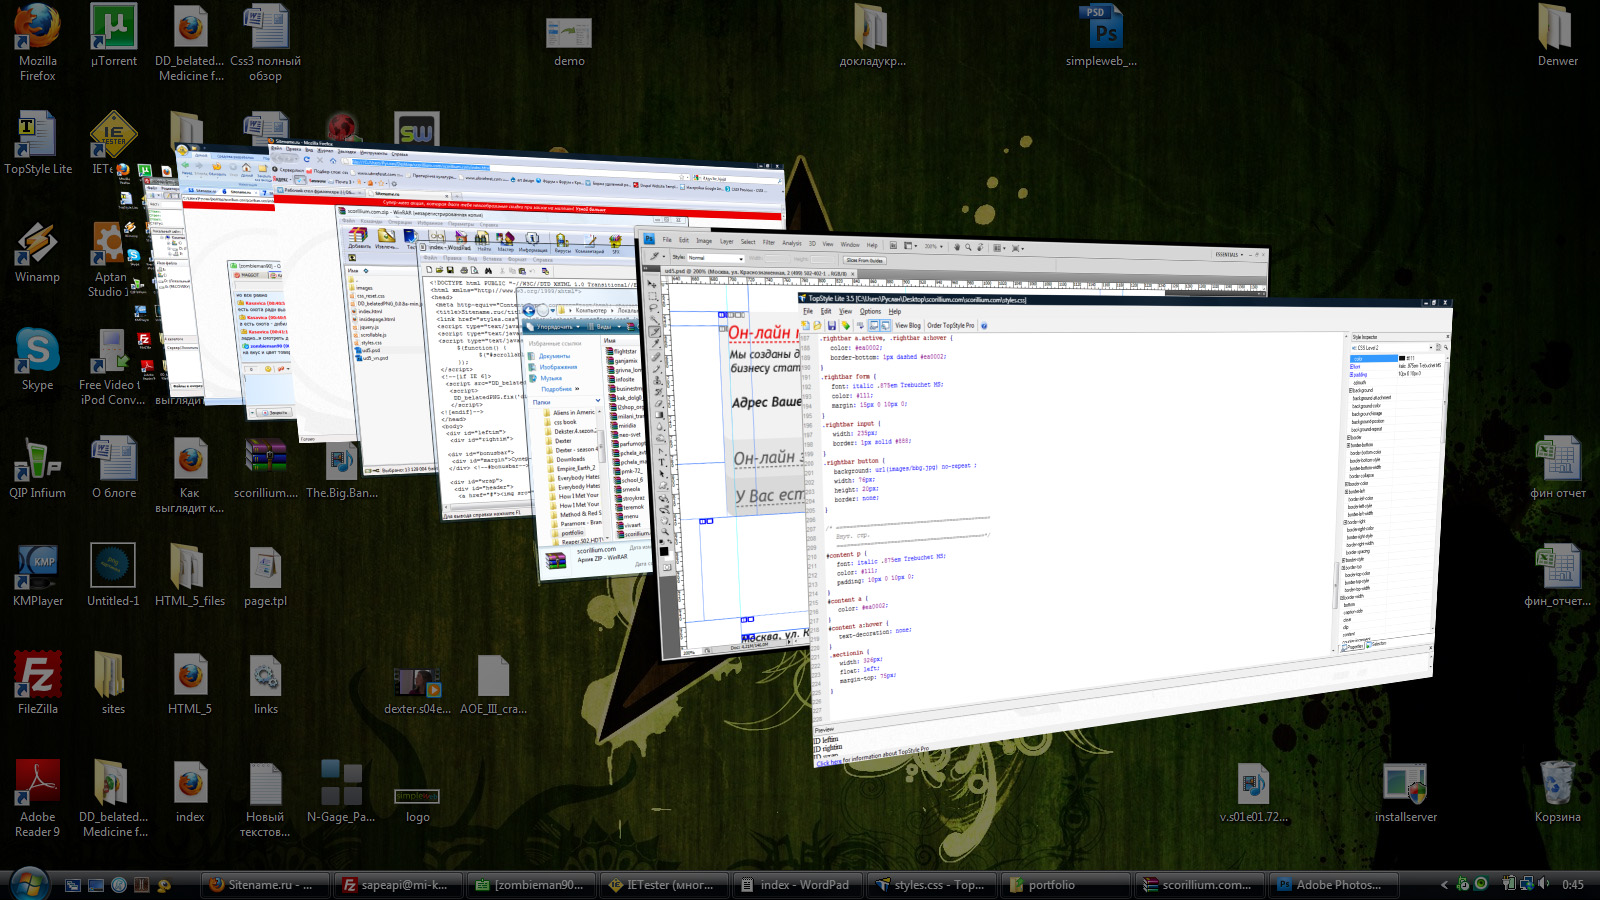Select the KMPlayer desktop shortcut
This screenshot has width=1600, height=900.
(x=38, y=576)
